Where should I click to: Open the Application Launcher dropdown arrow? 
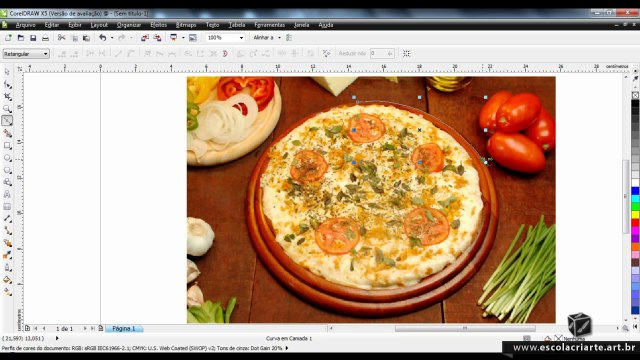coord(183,38)
